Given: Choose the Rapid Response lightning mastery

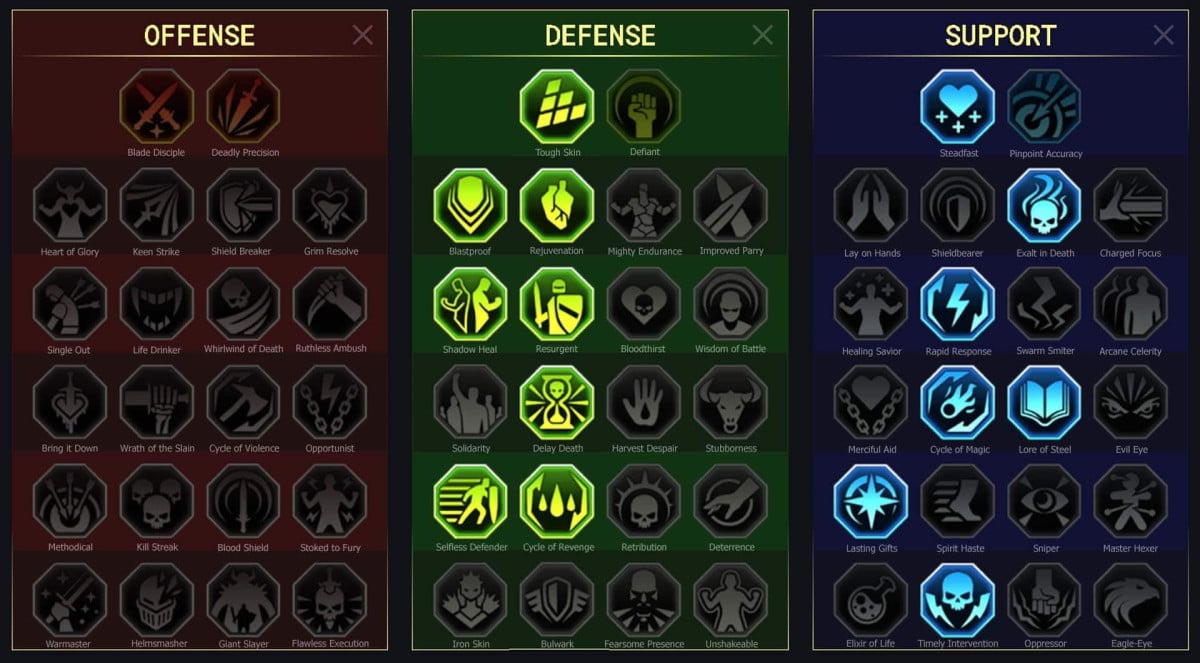Looking at the screenshot, I should click(x=957, y=304).
